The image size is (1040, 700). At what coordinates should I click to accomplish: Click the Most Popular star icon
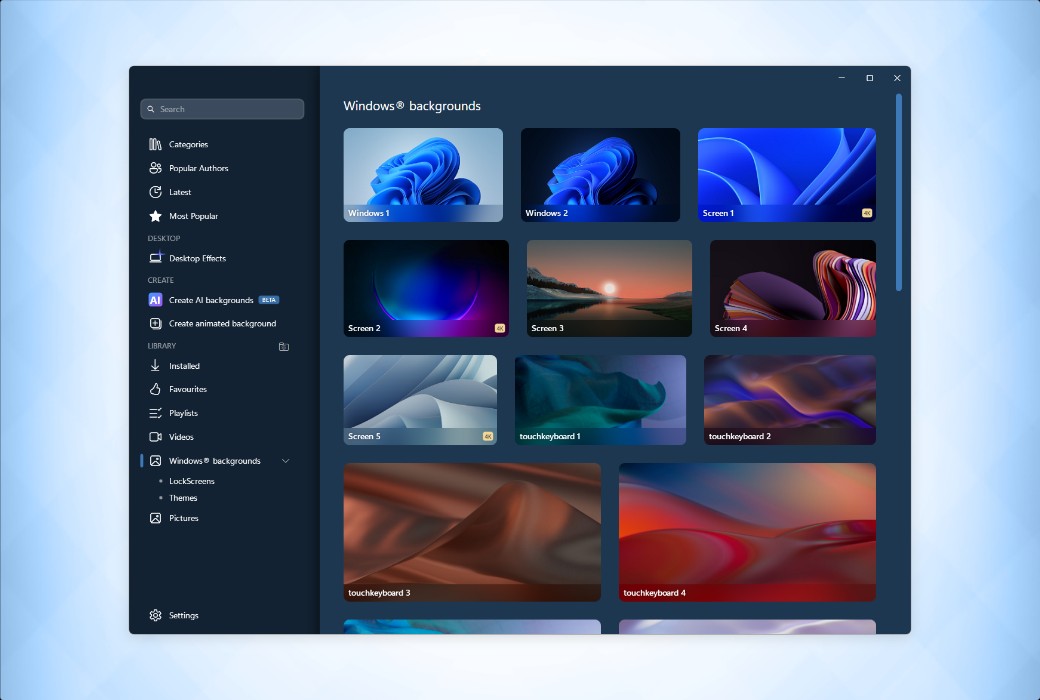(155, 216)
